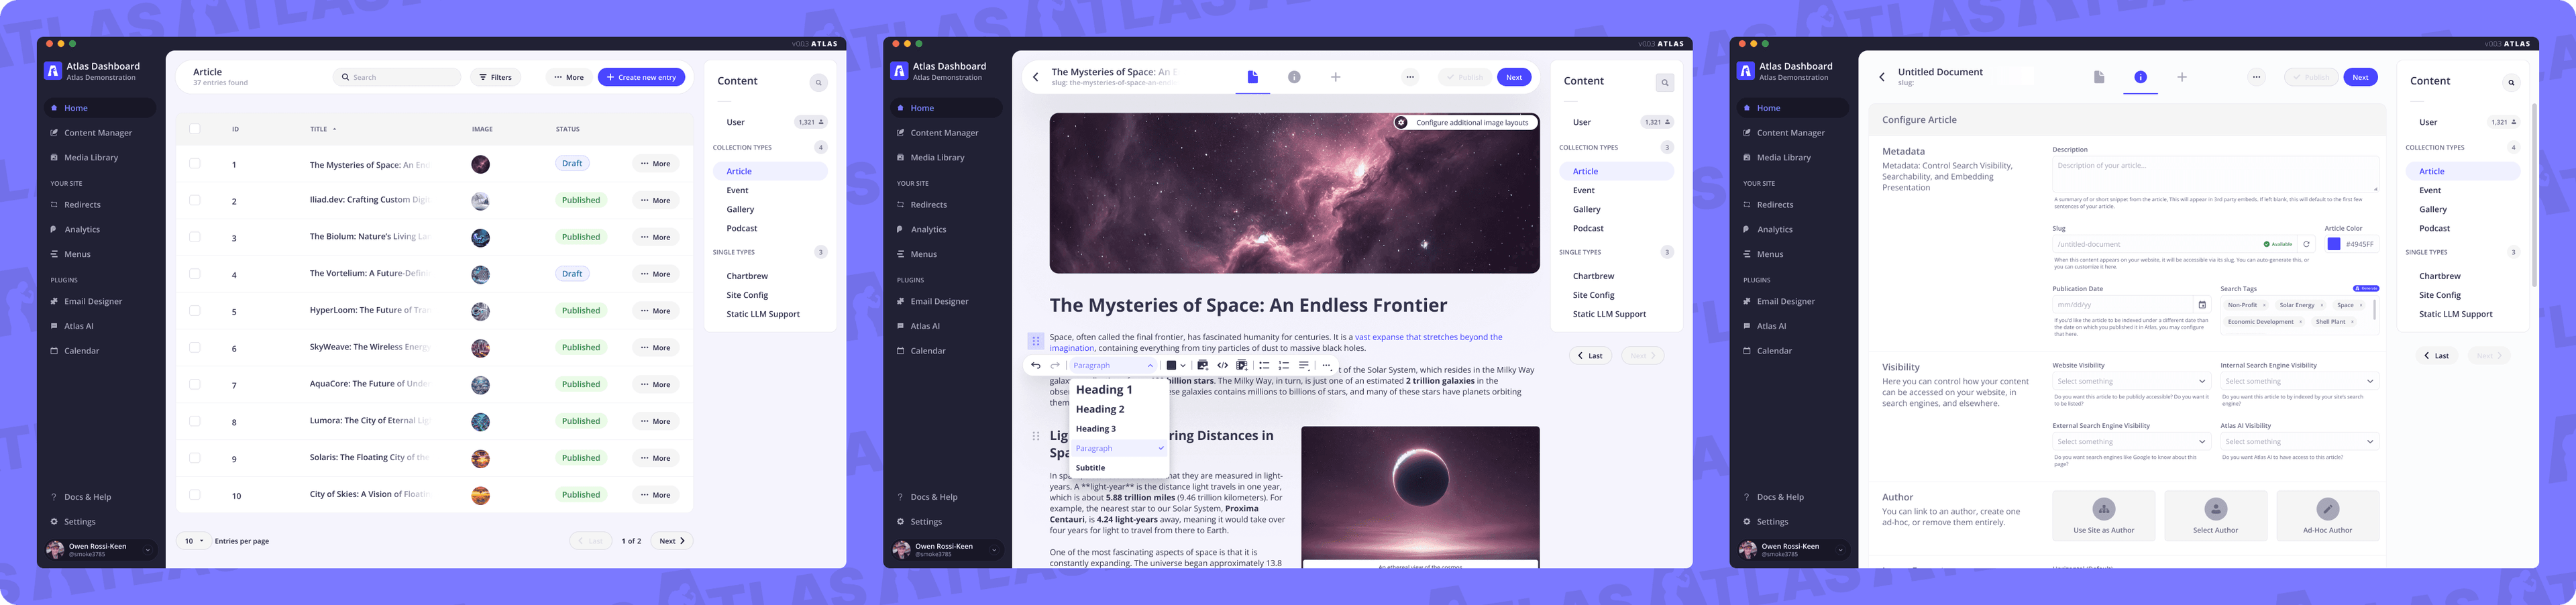The image size is (2576, 605).
Task: Click the bulleted list icon in editor toolbar
Action: 1264,365
